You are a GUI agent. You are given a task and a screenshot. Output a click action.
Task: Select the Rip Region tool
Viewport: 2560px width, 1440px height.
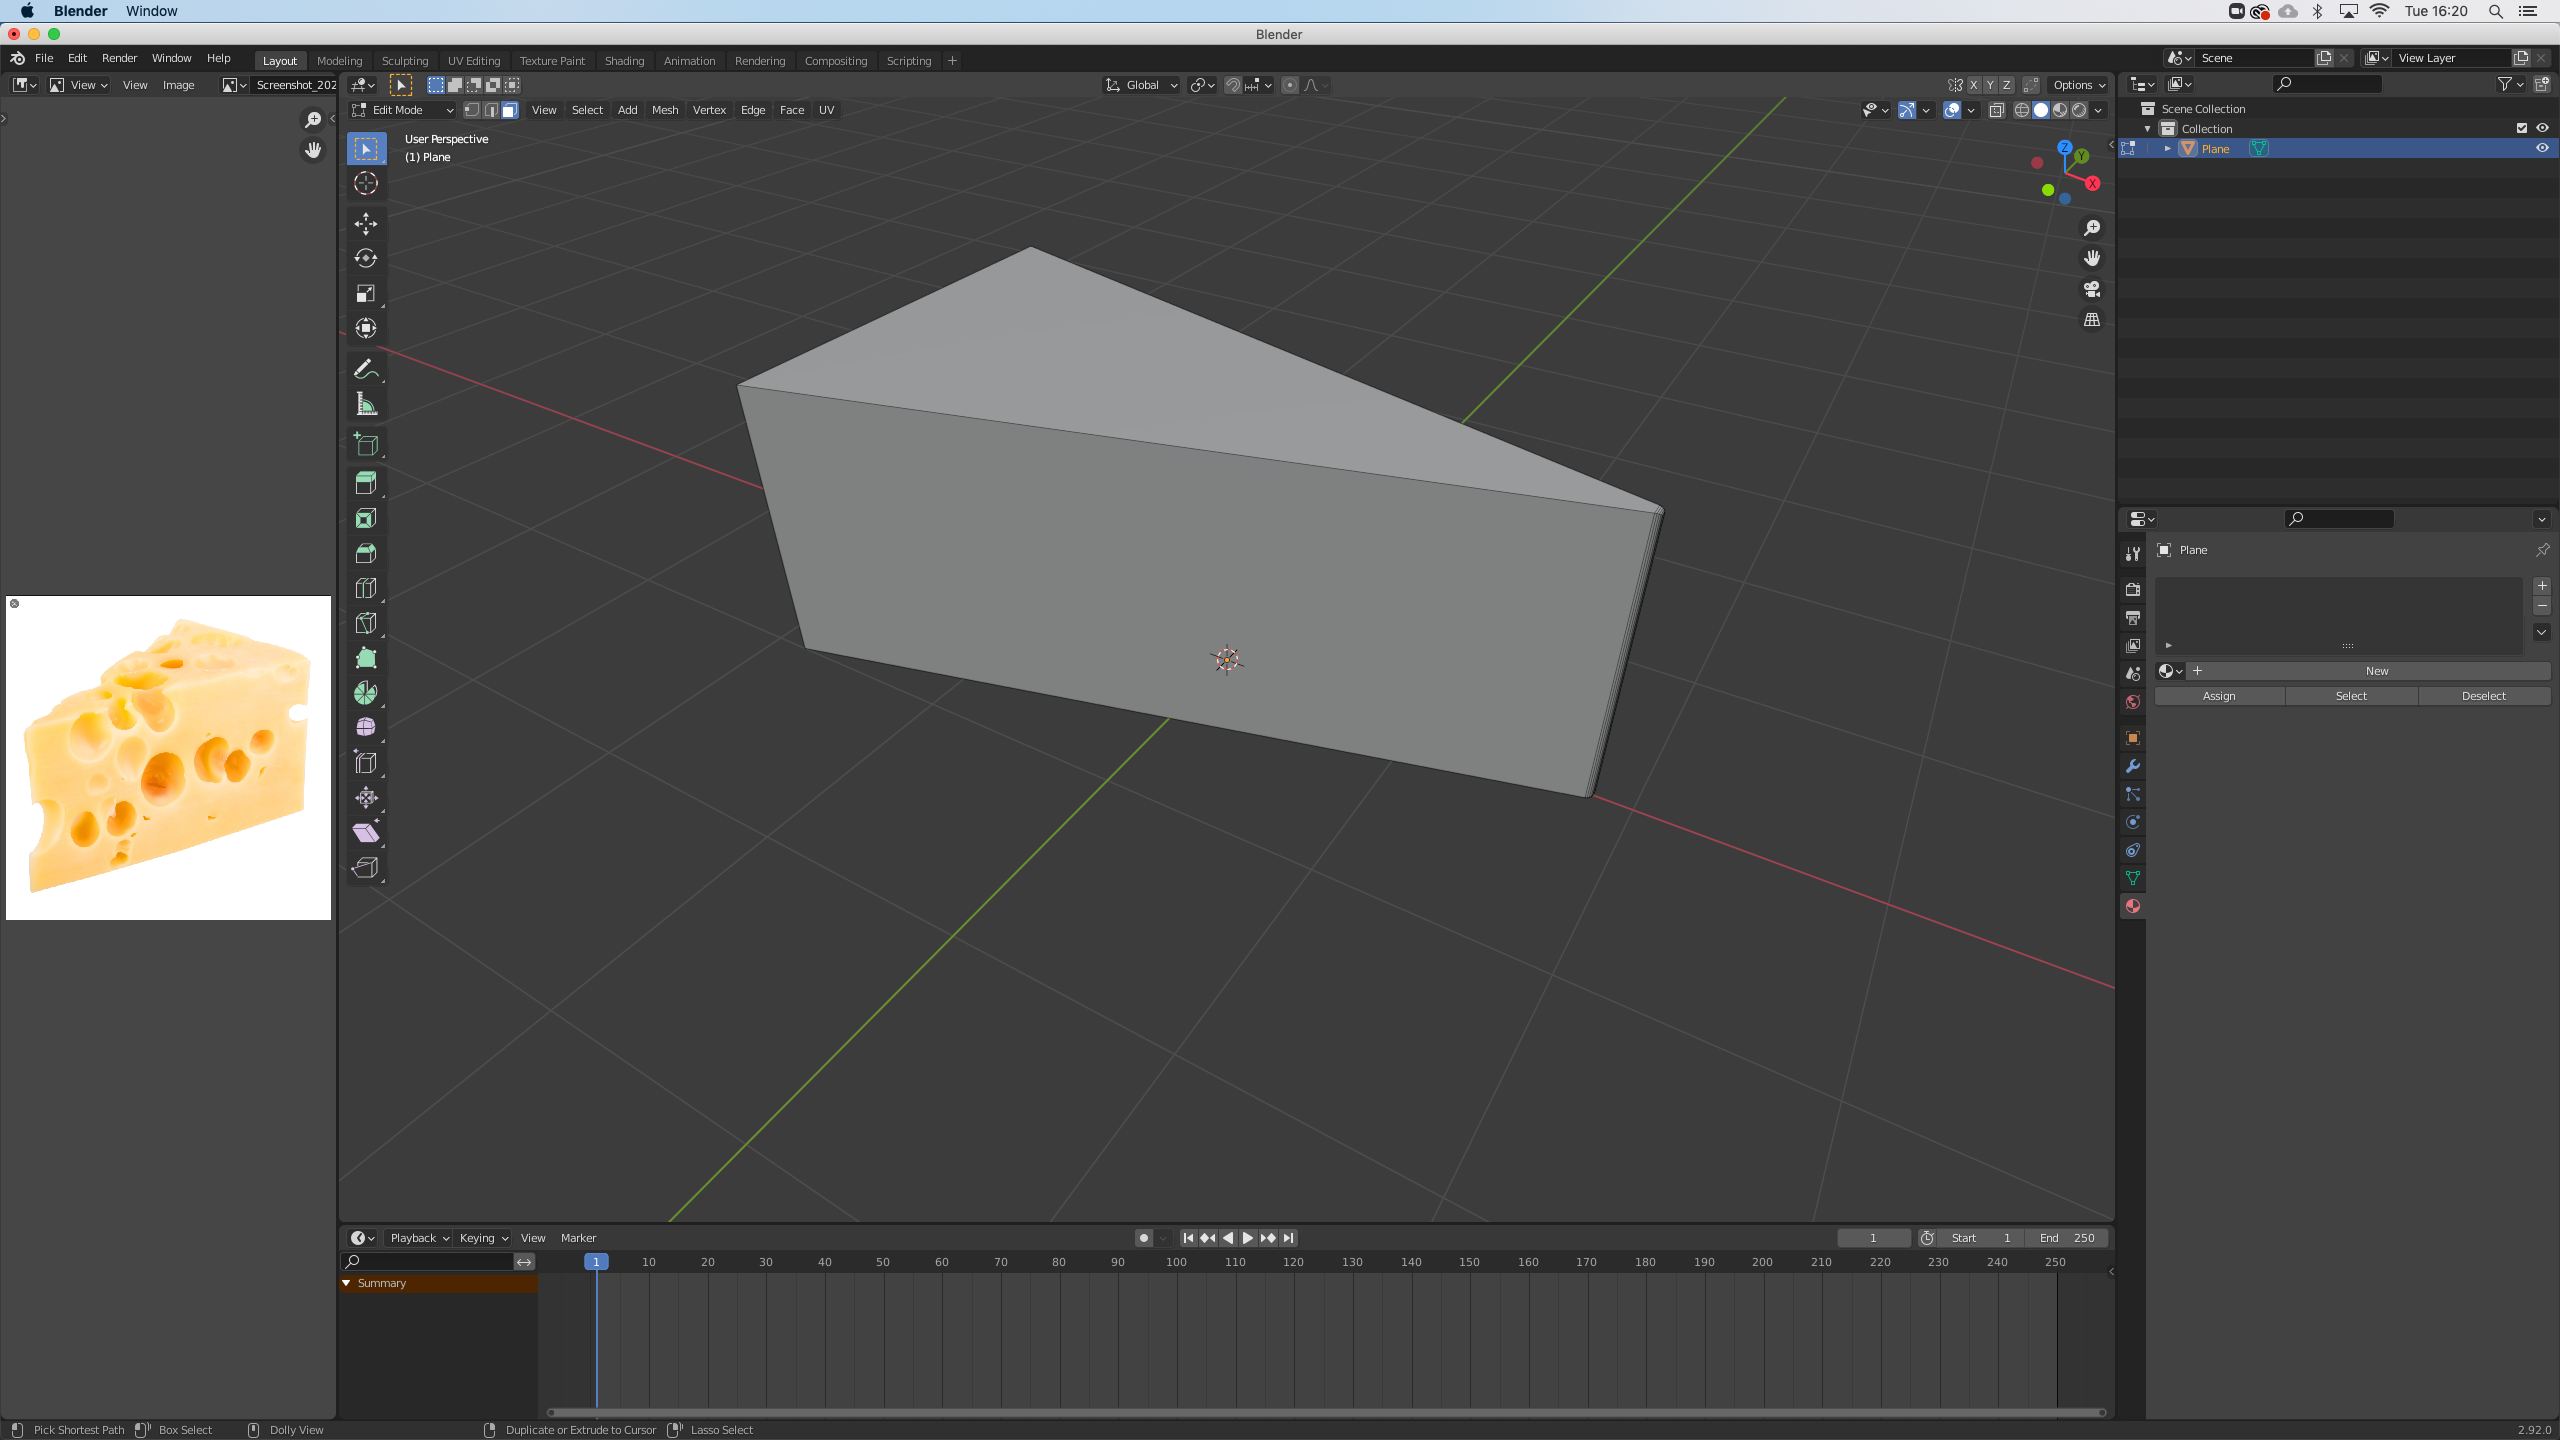pyautogui.click(x=366, y=868)
